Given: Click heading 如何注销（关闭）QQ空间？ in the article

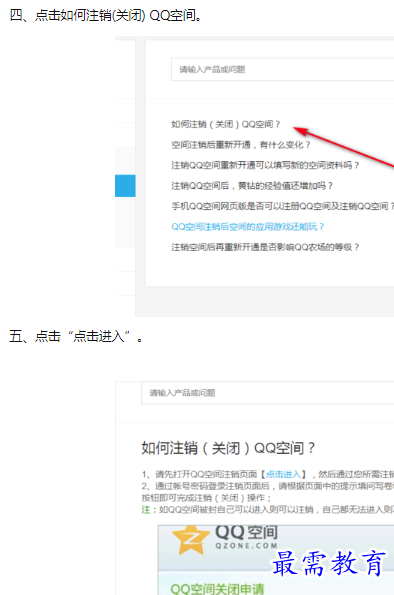Looking at the screenshot, I should click(x=228, y=448).
